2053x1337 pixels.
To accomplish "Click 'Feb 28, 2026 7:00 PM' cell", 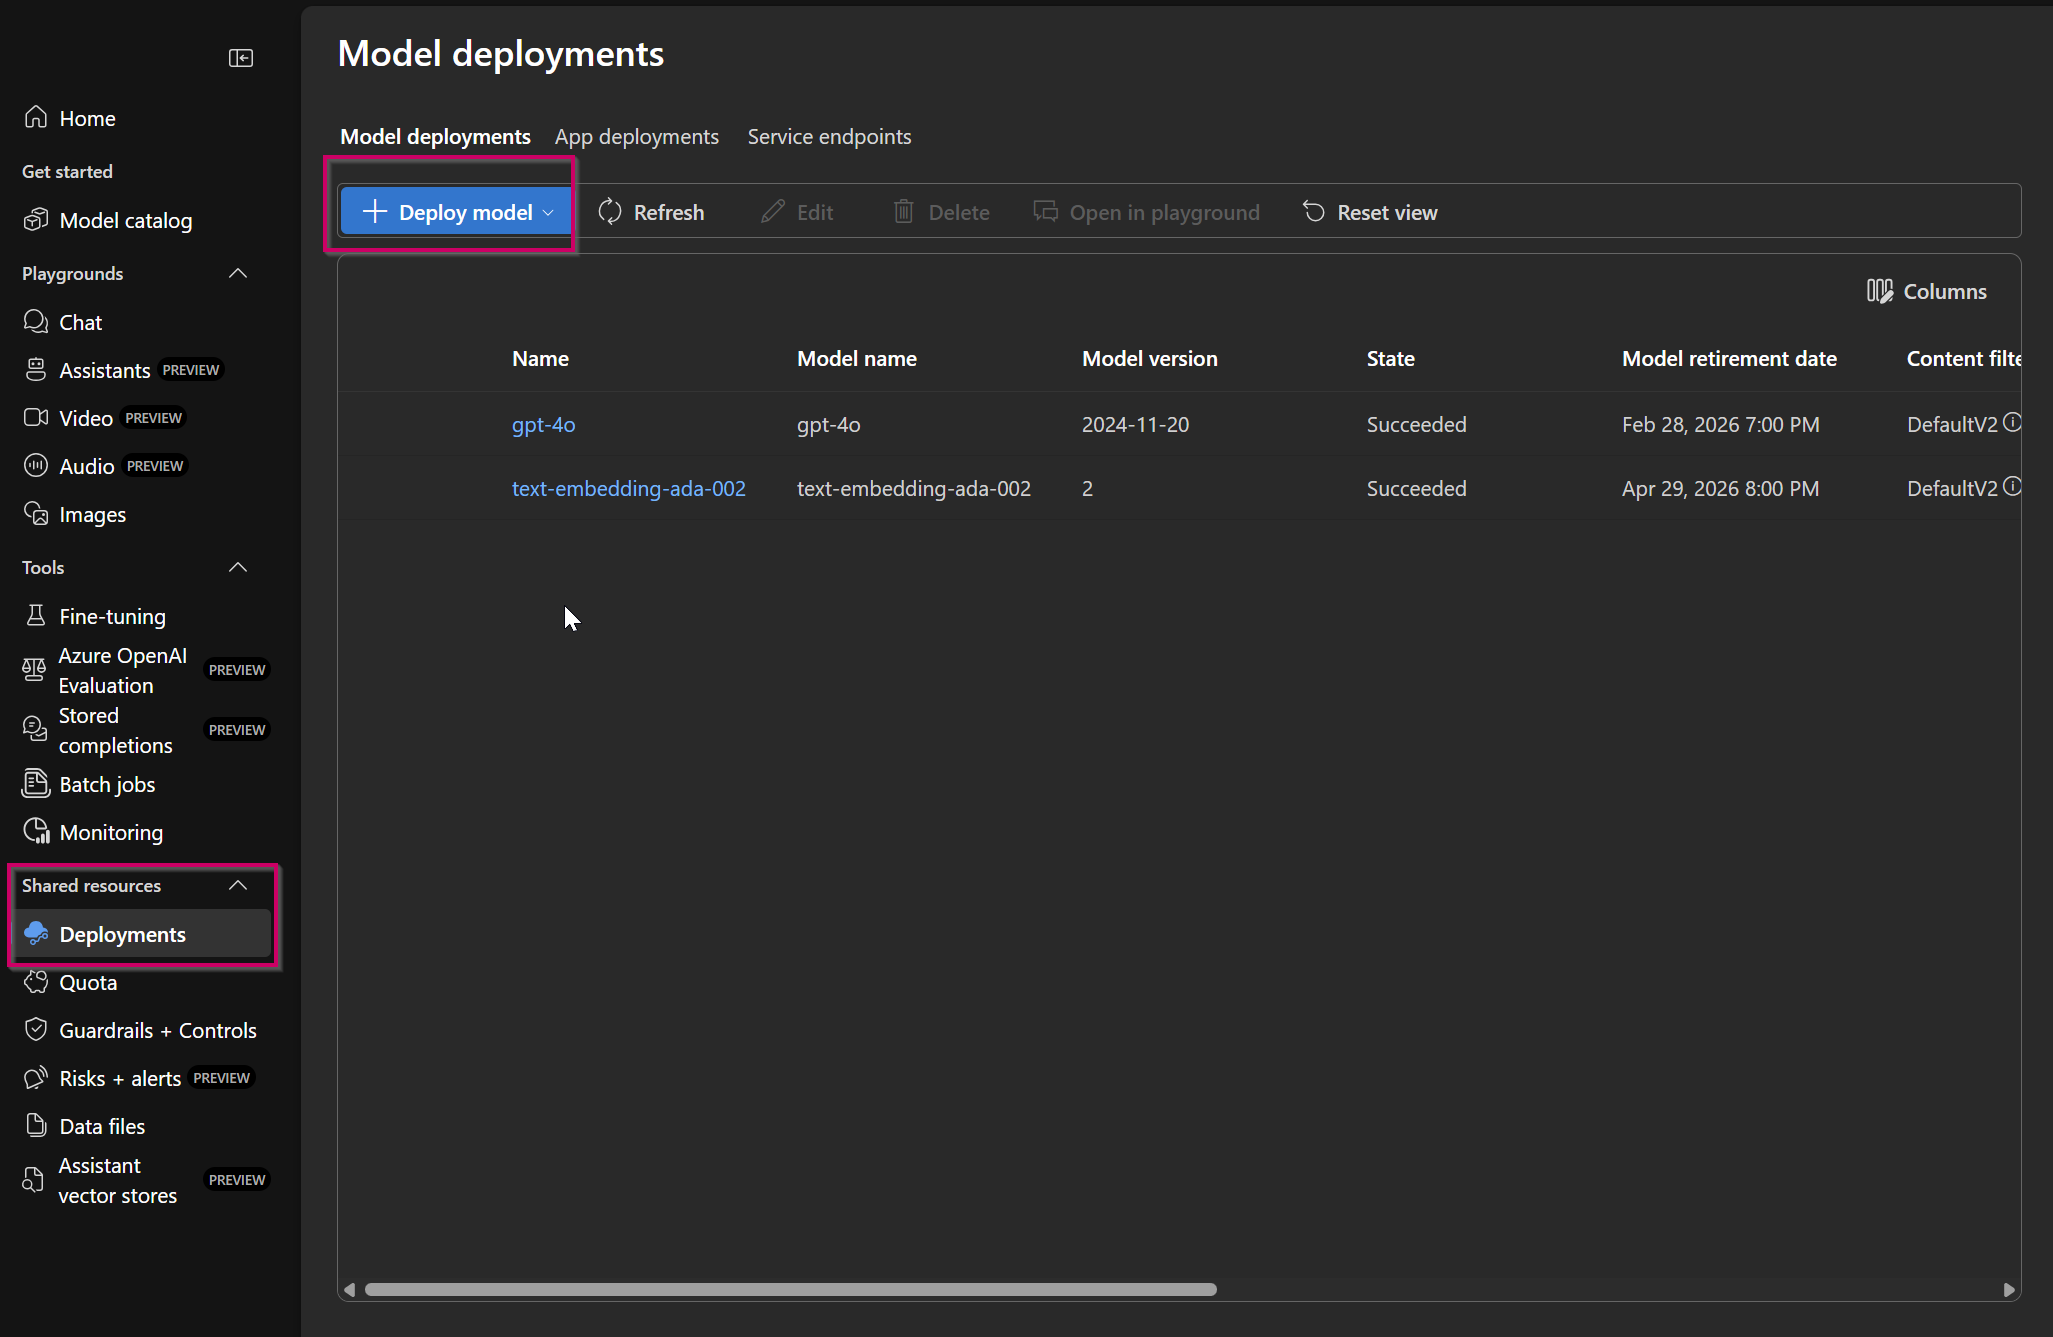I will 1720,424.
